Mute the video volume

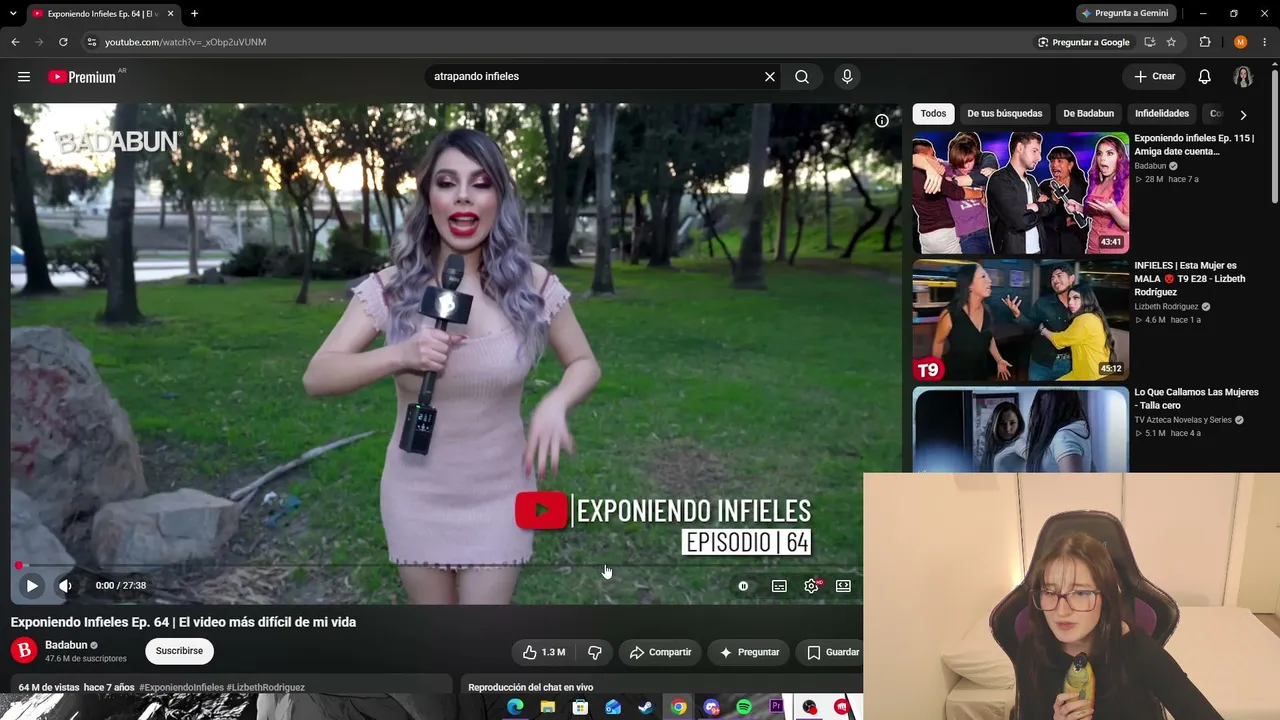click(x=66, y=586)
